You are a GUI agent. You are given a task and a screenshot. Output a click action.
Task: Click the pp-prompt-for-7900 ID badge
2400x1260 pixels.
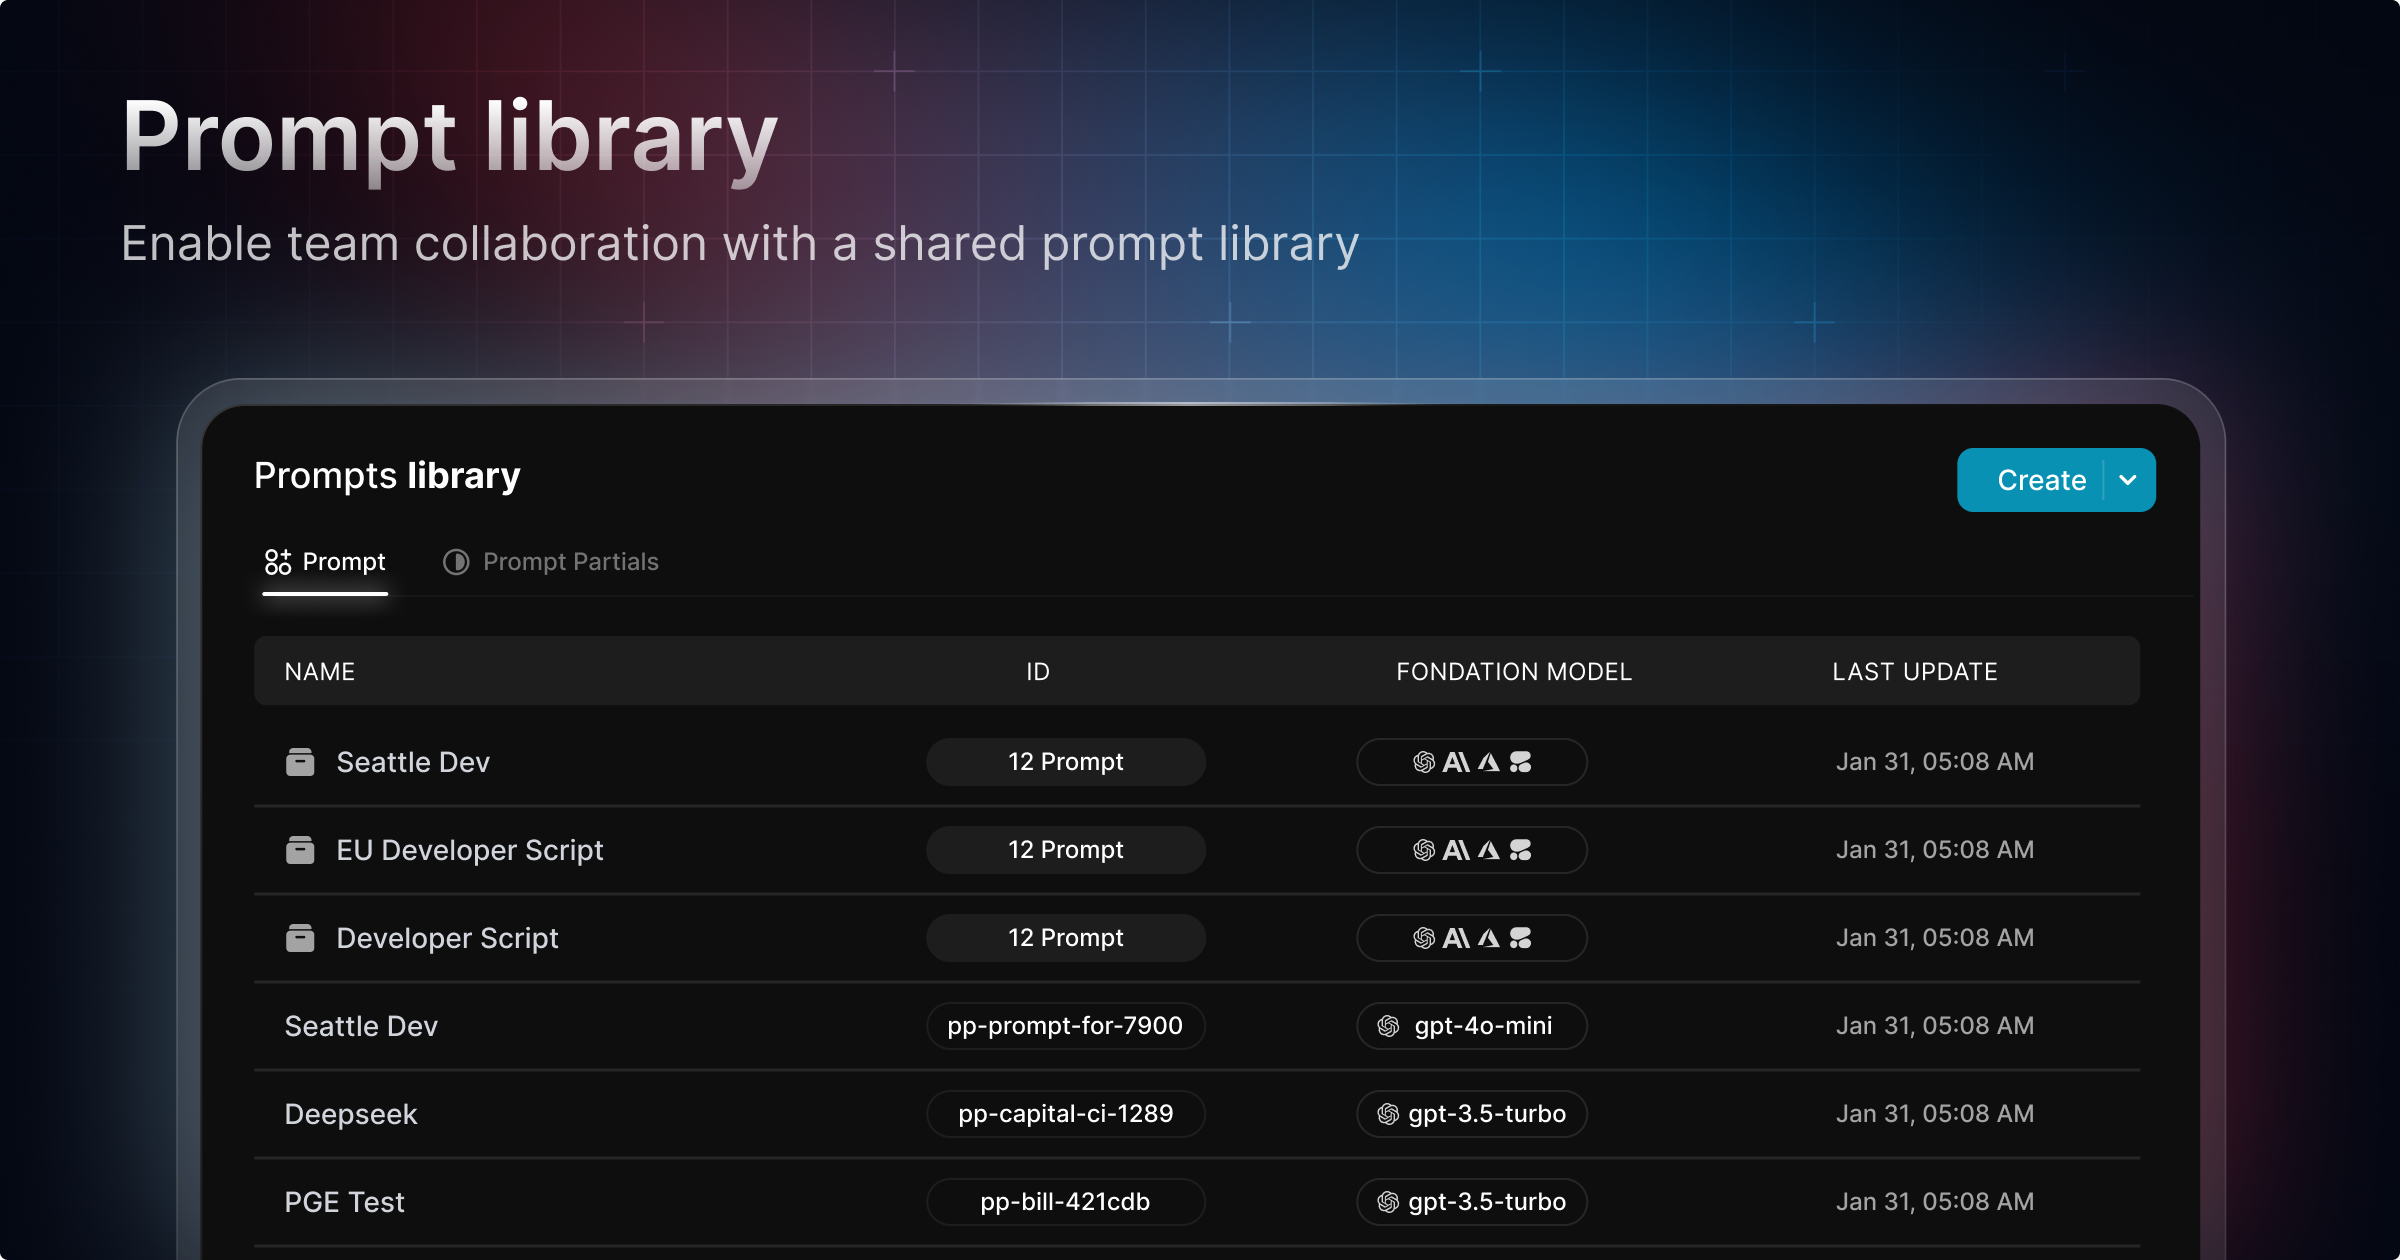pos(1065,1026)
